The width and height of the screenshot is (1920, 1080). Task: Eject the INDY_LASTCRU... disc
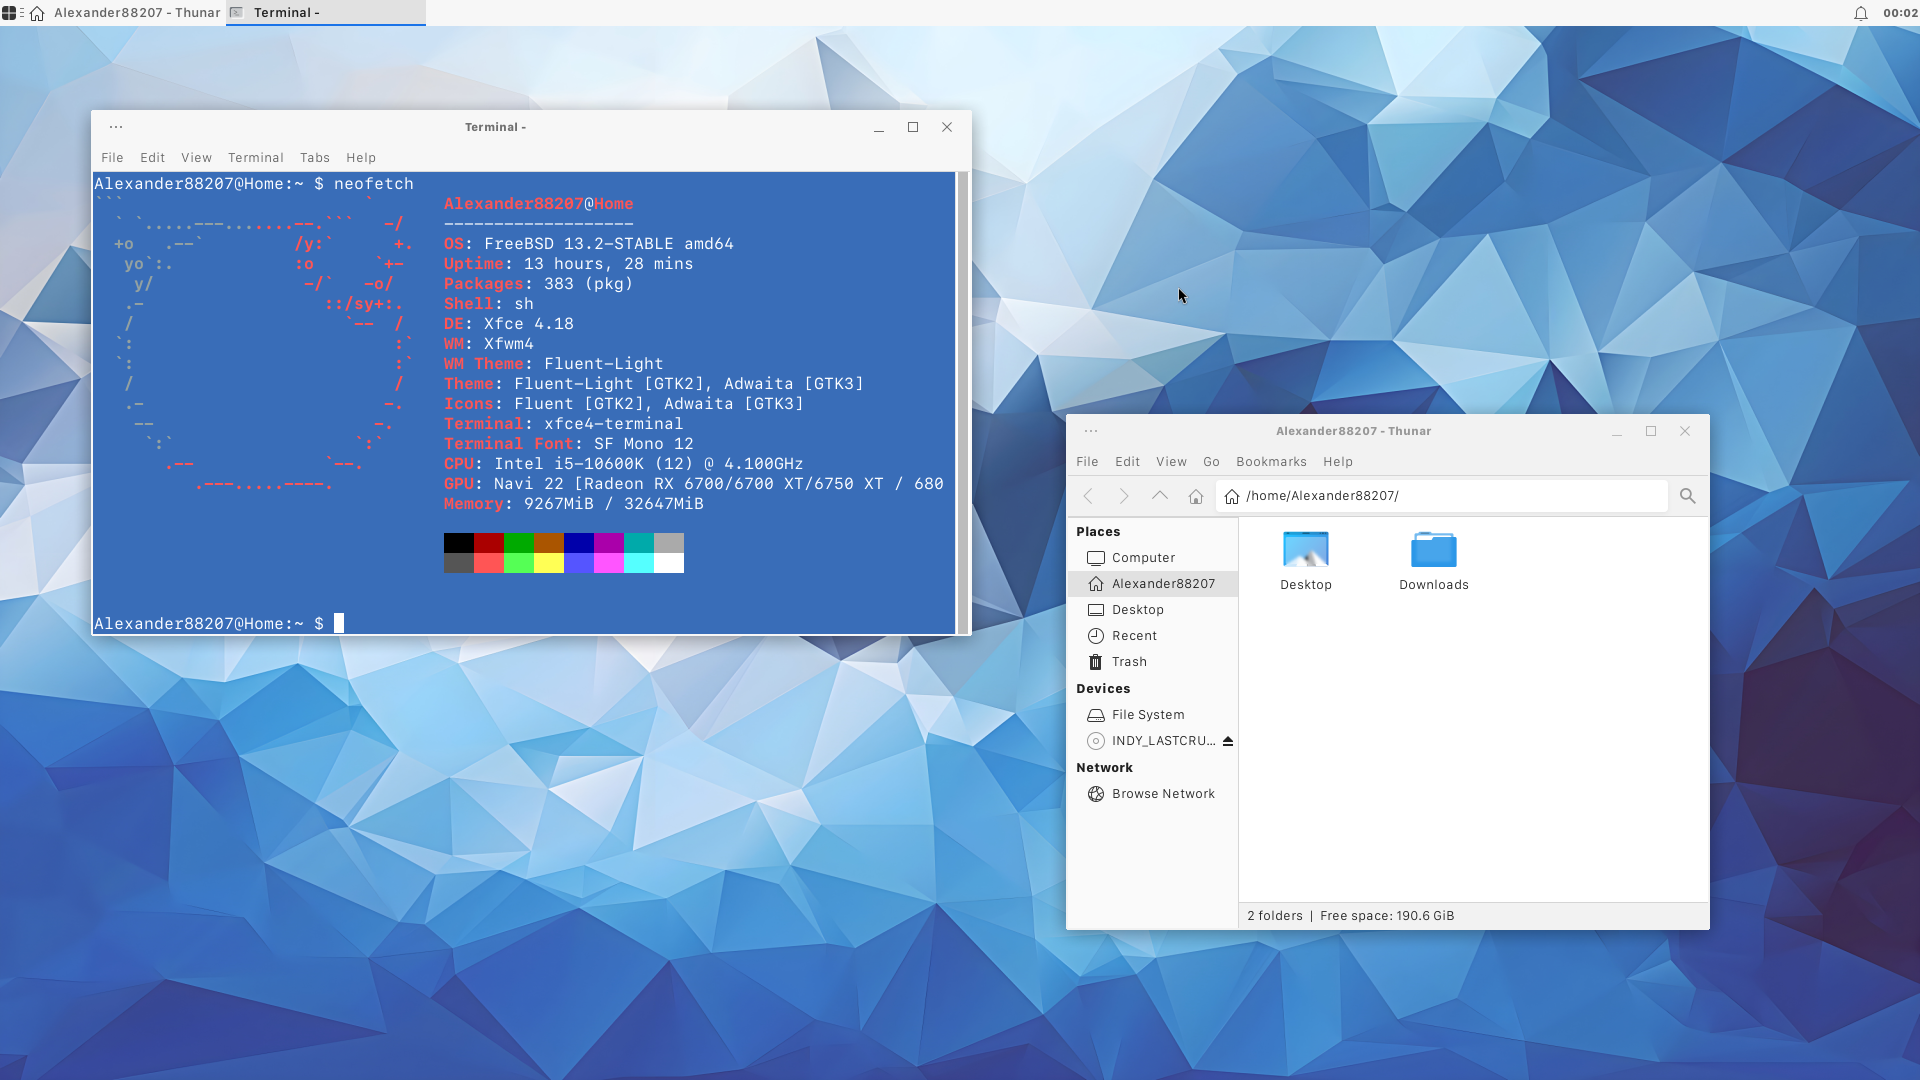coord(1228,741)
